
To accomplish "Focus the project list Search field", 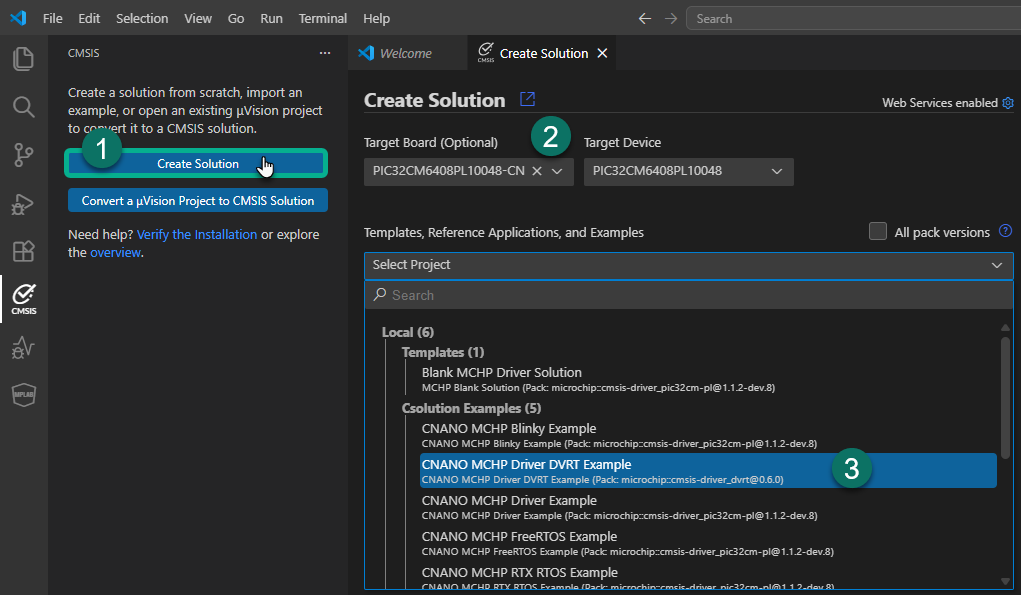I will click(x=688, y=295).
